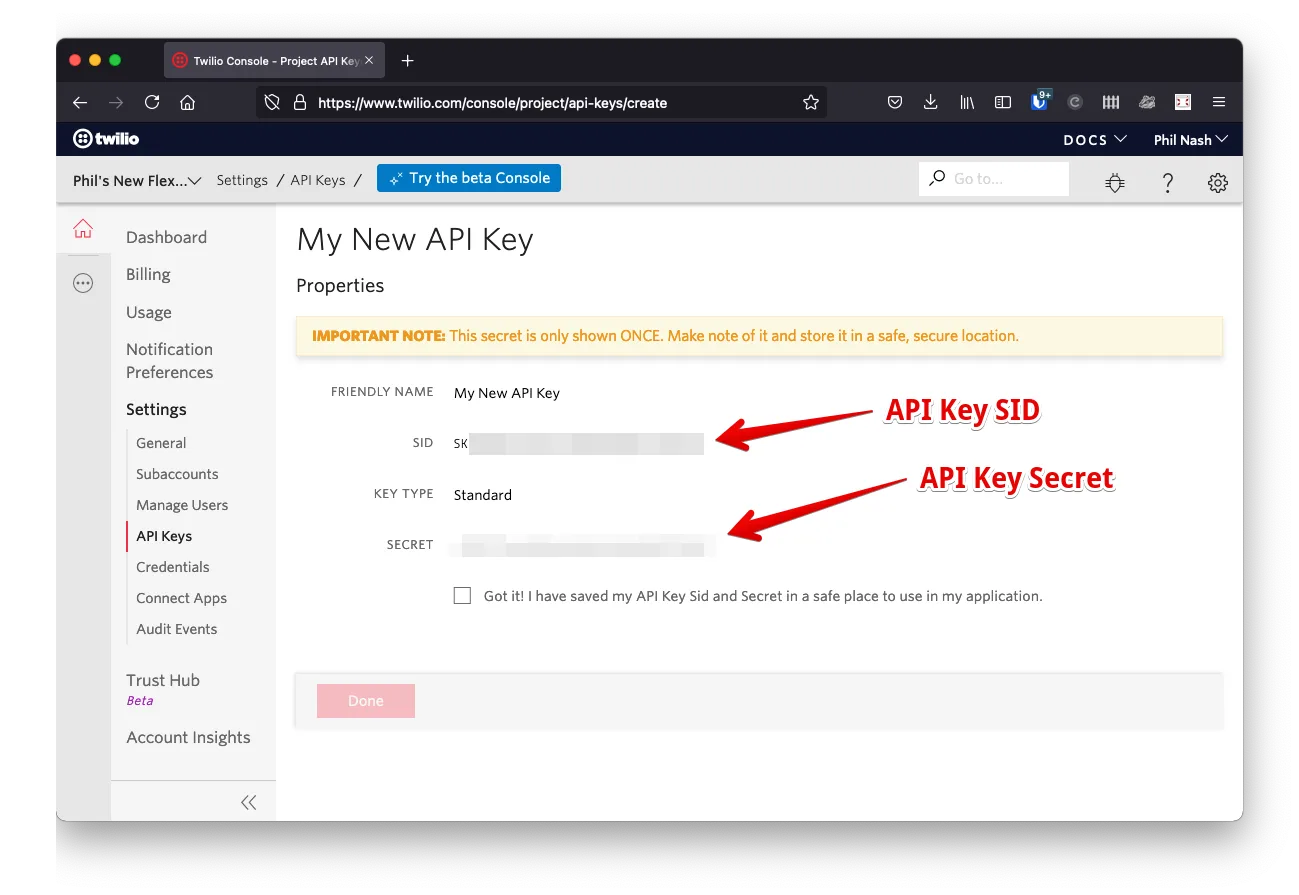Click the padlock site info icon
Image resolution: width=1299 pixels, height=895 pixels.
coord(299,102)
